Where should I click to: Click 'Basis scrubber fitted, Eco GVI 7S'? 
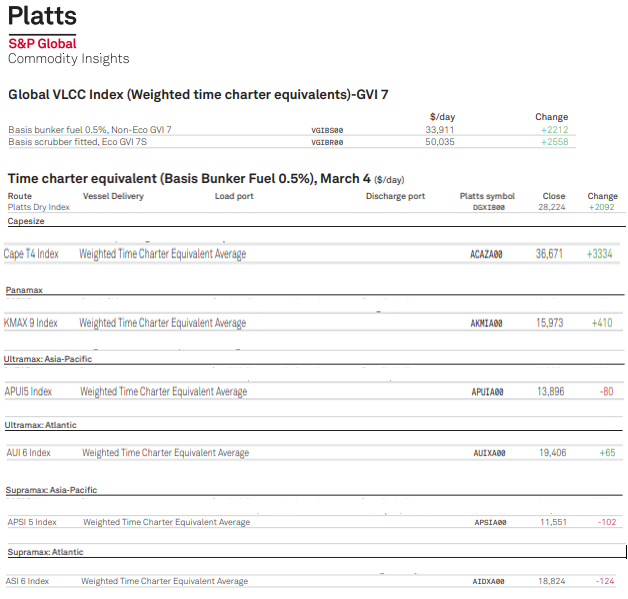tap(77, 142)
